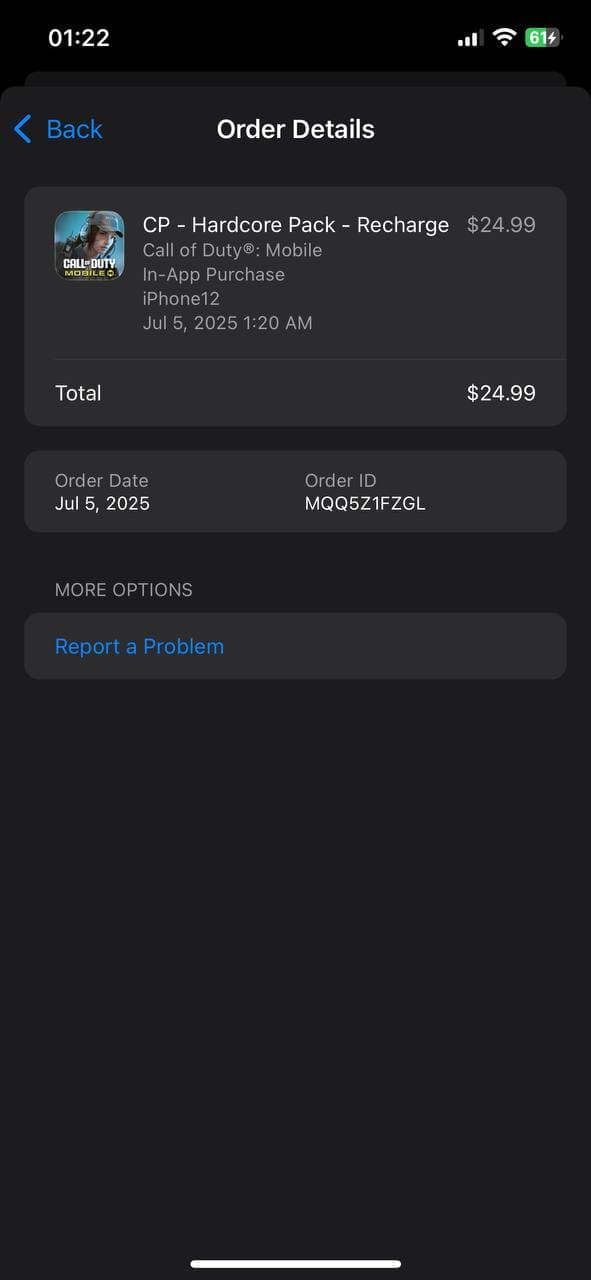591x1280 pixels.
Task: Tap the Wi-Fi status icon
Action: click(x=505, y=38)
